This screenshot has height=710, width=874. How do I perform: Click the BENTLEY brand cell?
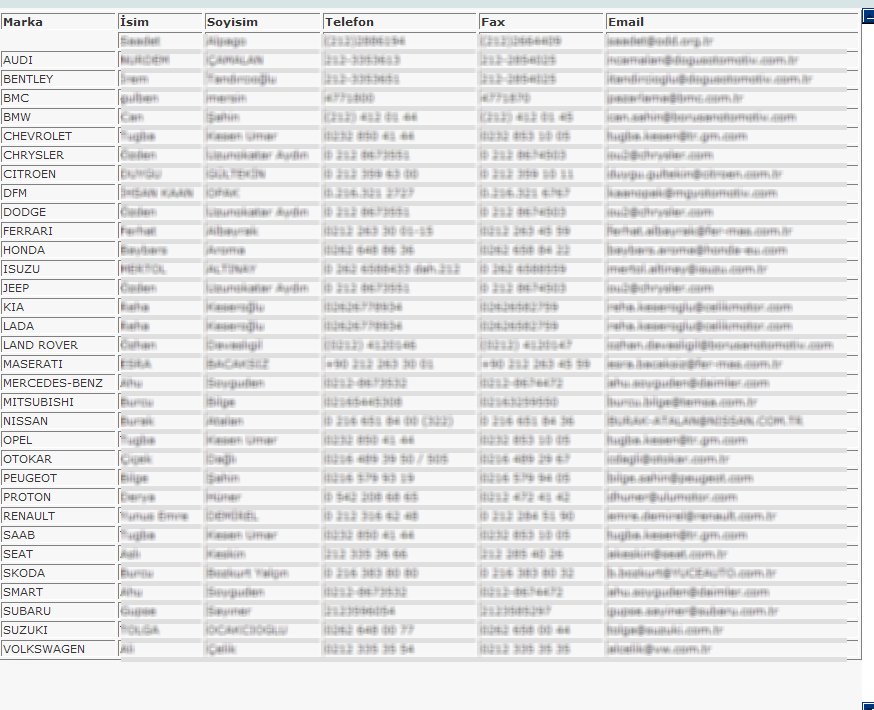(x=58, y=79)
